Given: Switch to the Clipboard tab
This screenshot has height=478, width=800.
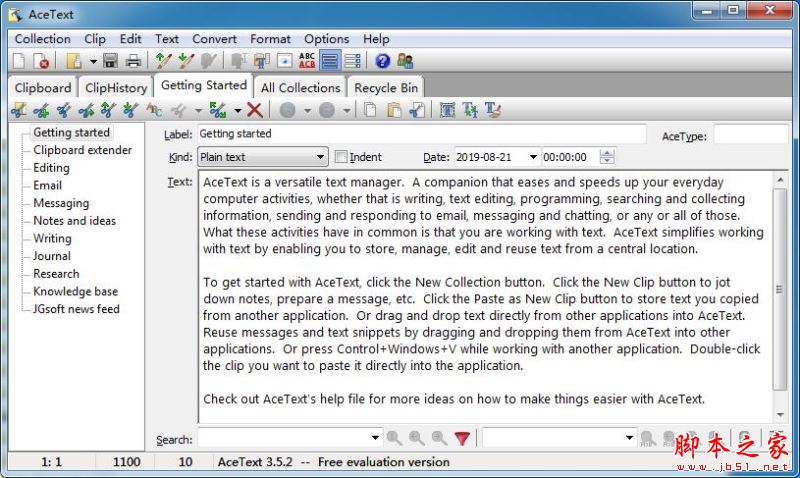Looking at the screenshot, I should point(43,88).
